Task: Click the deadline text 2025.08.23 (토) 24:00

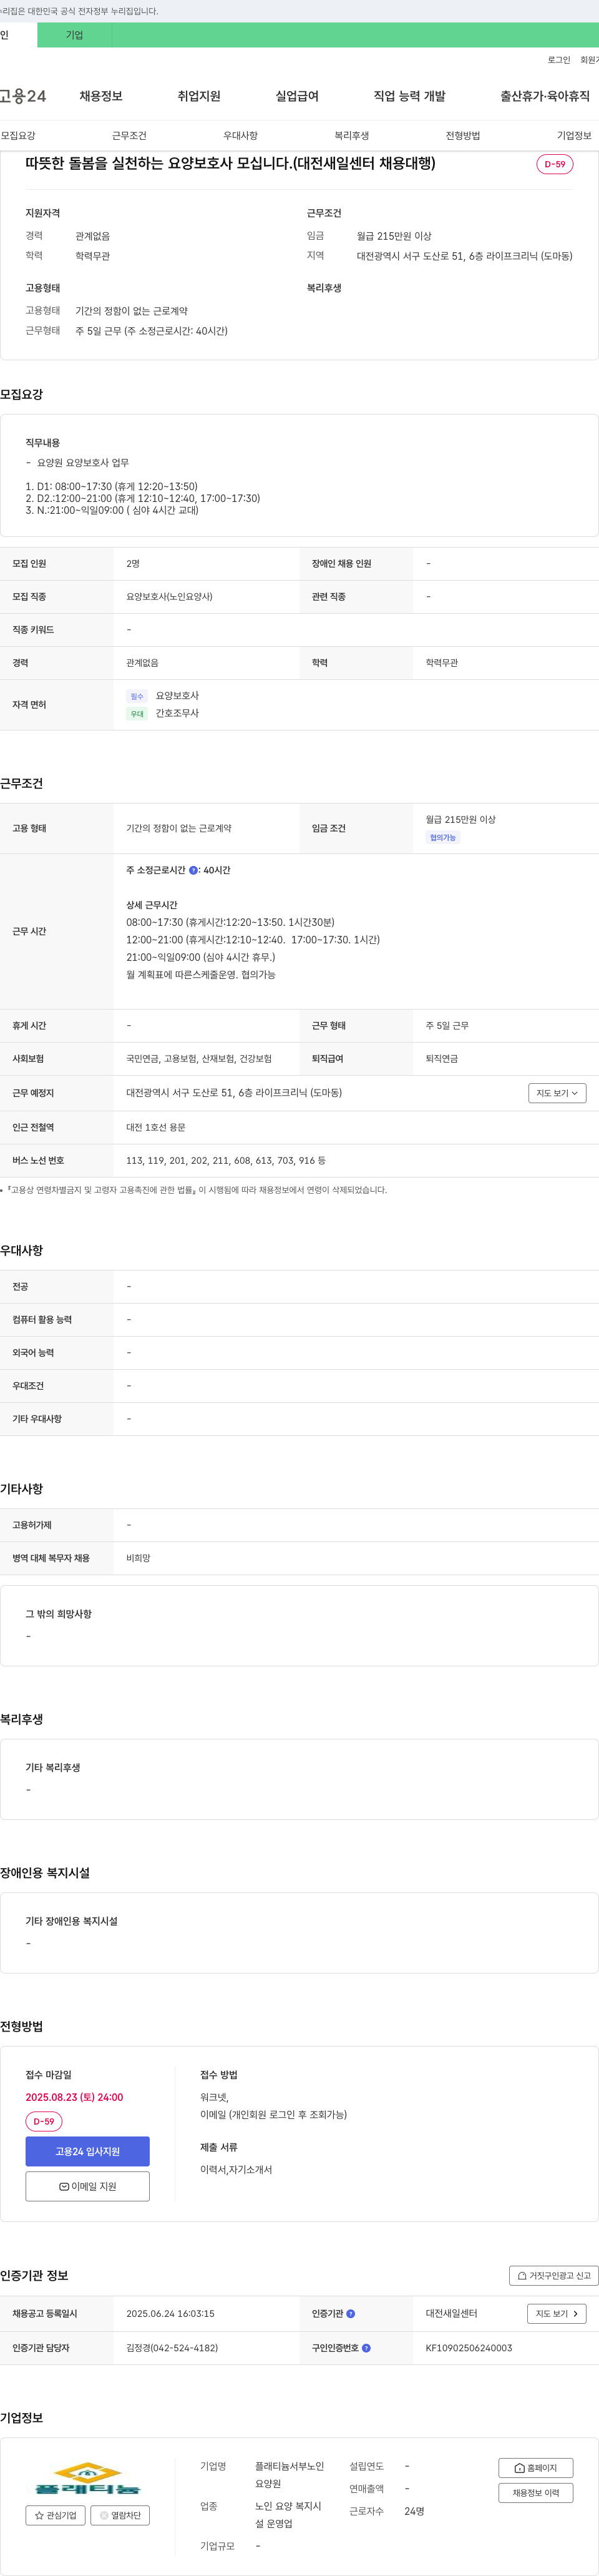Action: tap(74, 2097)
